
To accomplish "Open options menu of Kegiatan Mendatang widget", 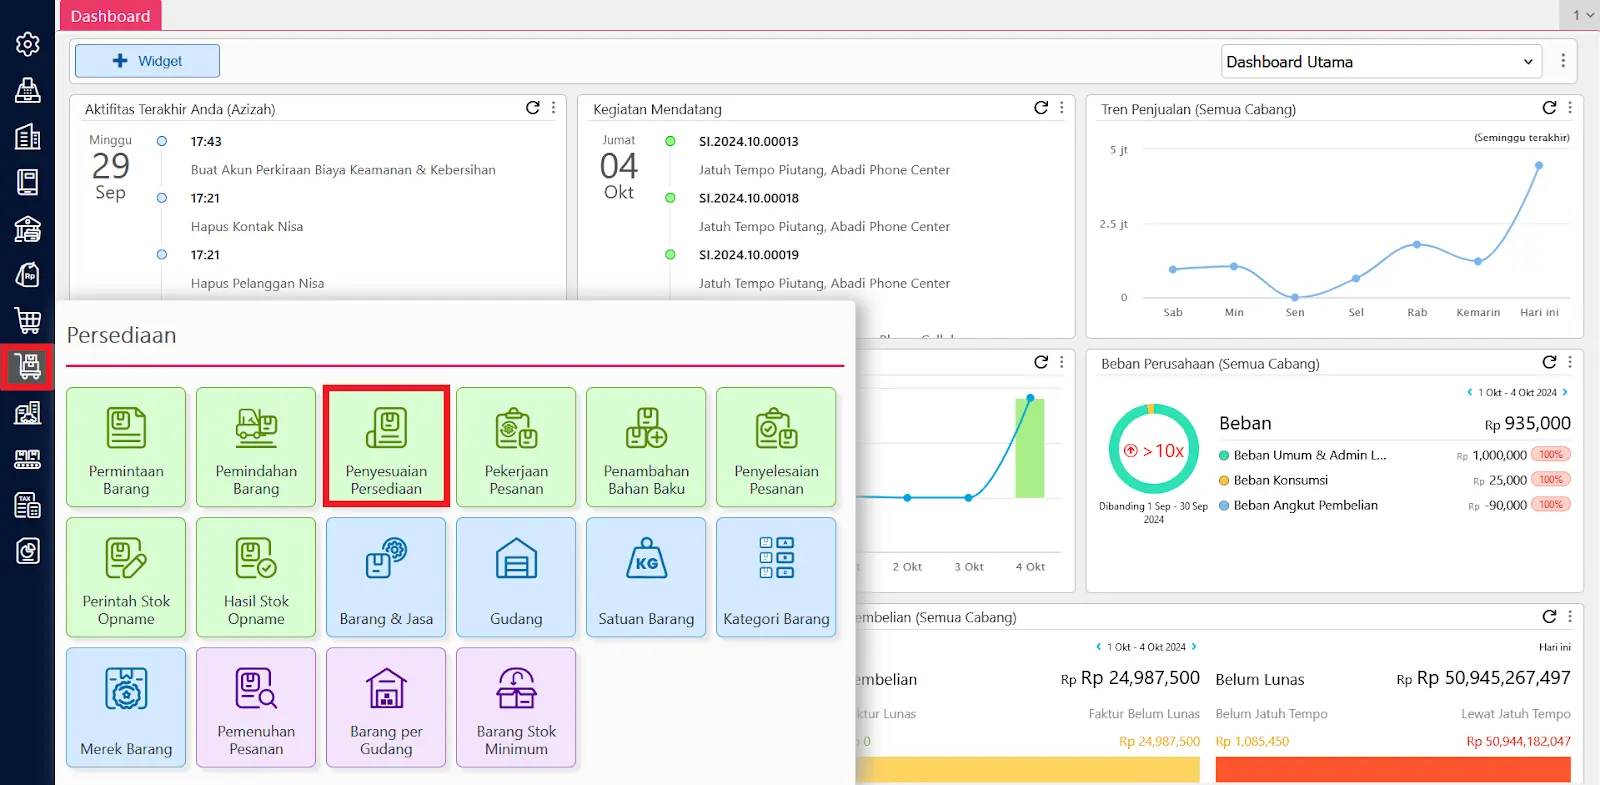I will point(1062,108).
